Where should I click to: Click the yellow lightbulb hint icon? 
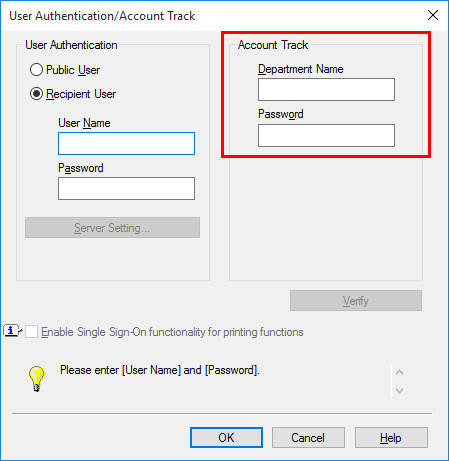[x=36, y=379]
